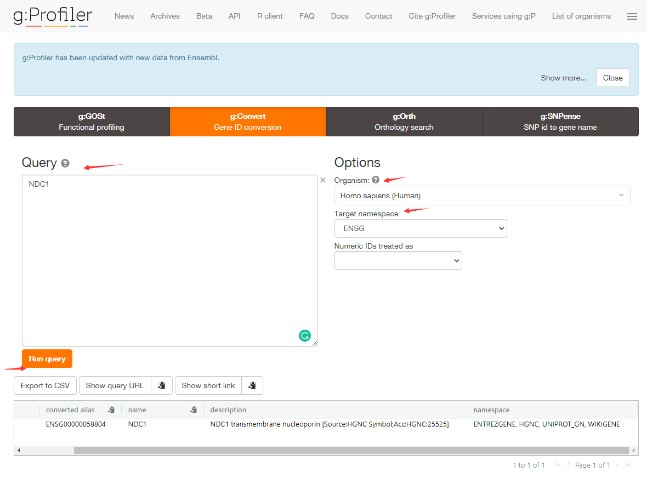Click the NDC1 name cell in results
The width and height of the screenshot is (647, 478).
(137, 424)
